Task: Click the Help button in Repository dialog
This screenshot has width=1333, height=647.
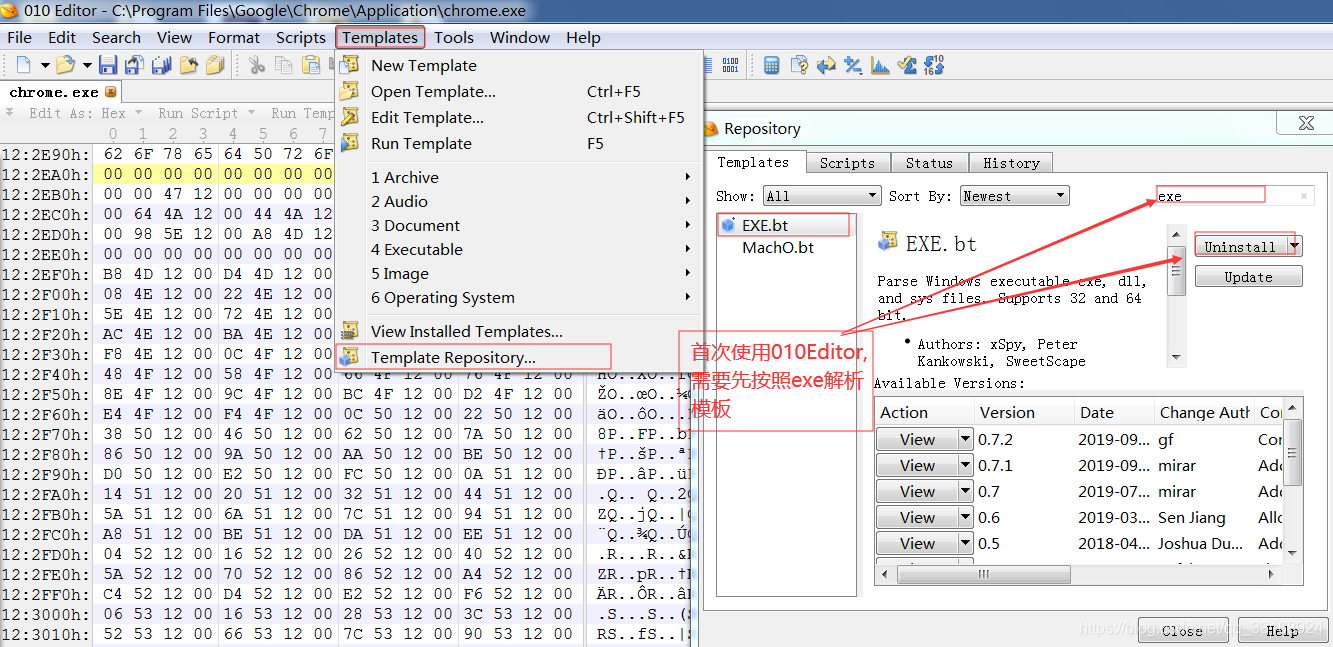Action: (x=1281, y=630)
